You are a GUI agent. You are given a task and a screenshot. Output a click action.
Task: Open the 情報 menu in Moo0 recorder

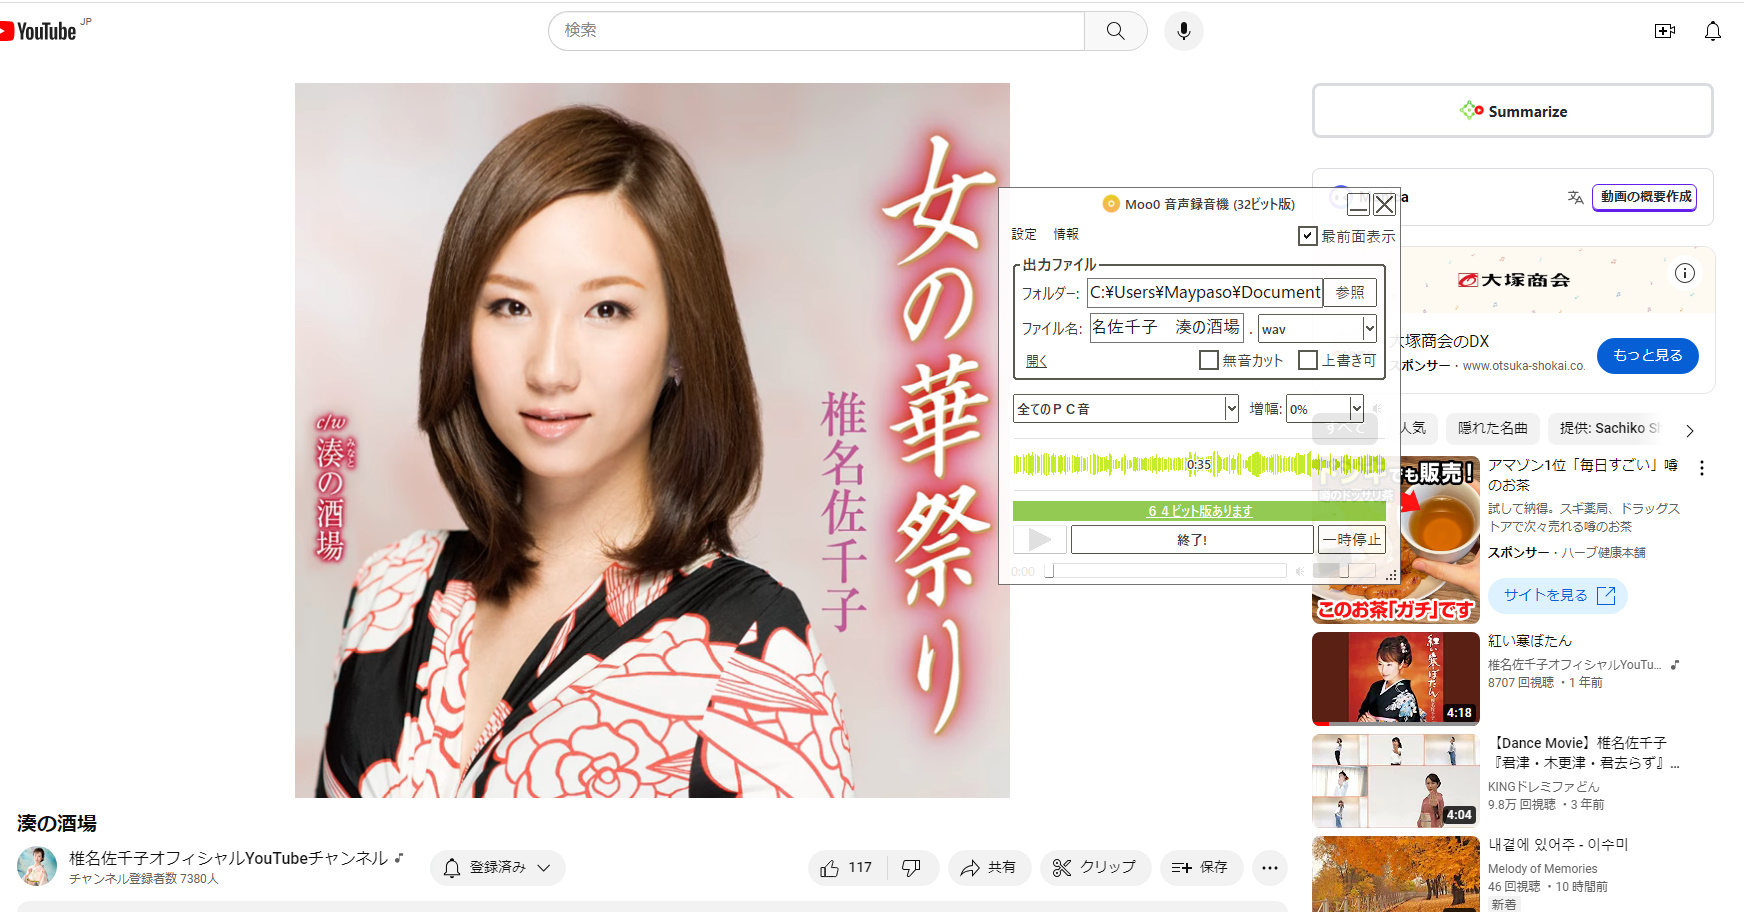[1066, 234]
